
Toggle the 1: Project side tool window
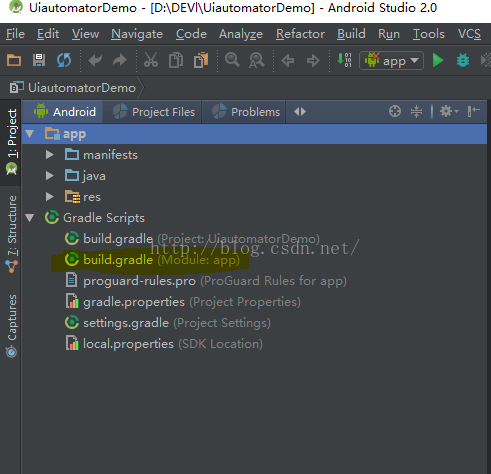pyautogui.click(x=12, y=133)
